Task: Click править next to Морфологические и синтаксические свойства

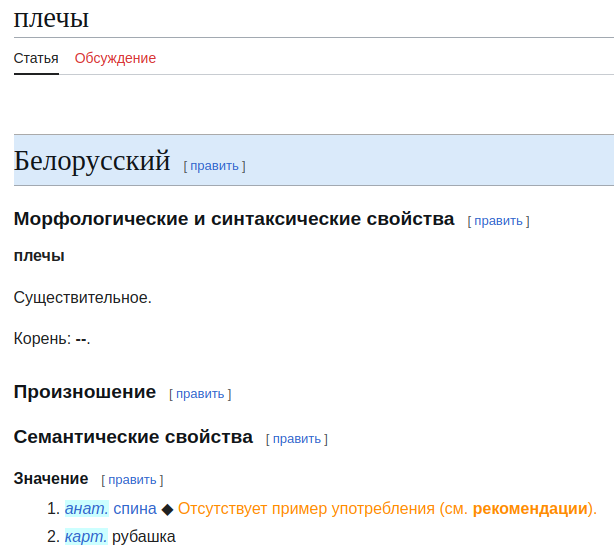Action: point(498,221)
